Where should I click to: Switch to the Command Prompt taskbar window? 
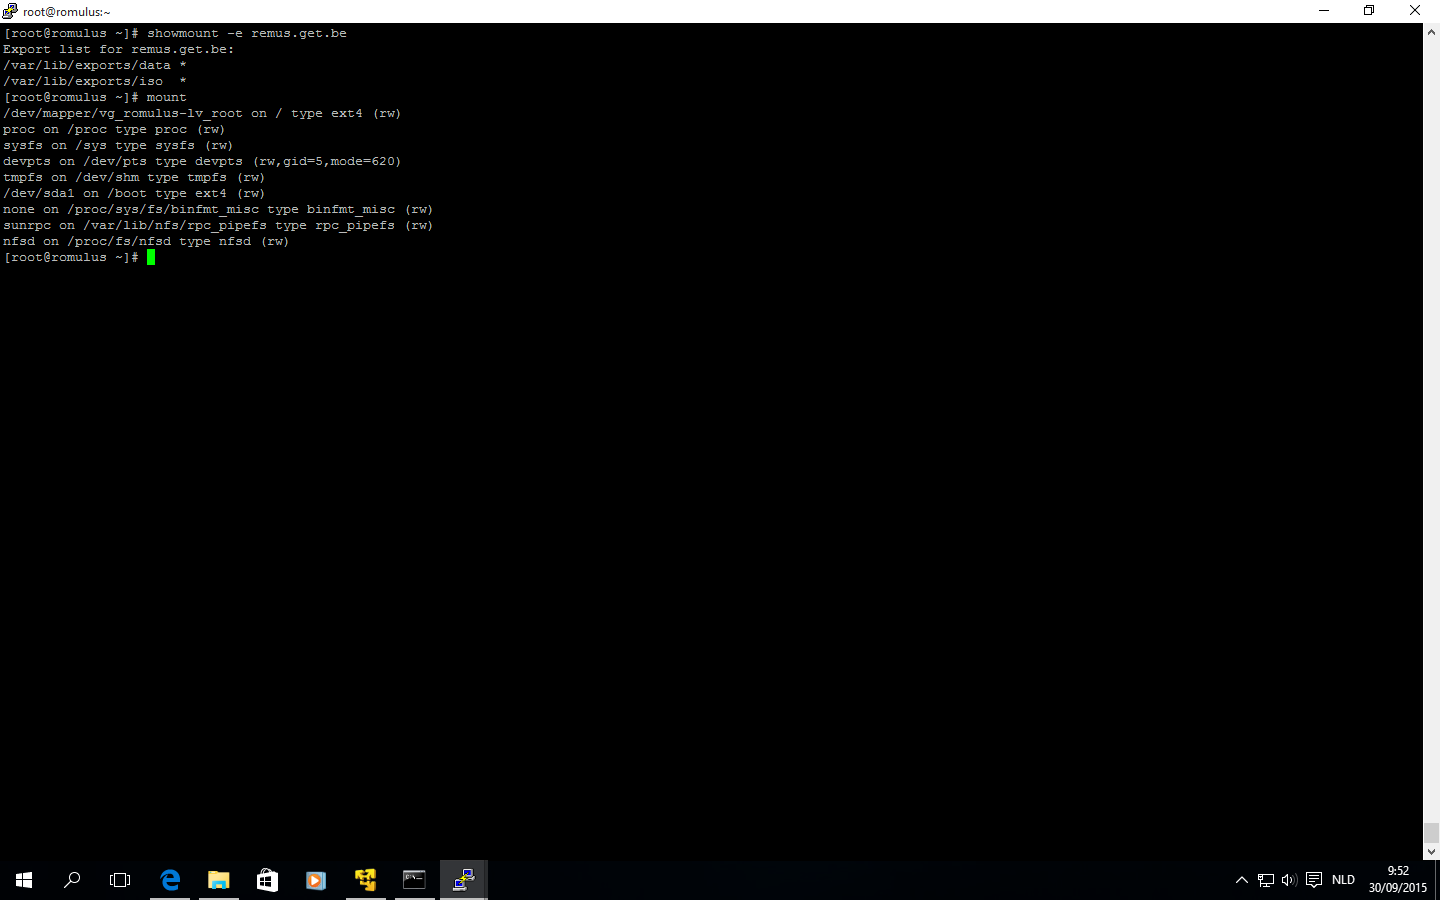point(414,880)
